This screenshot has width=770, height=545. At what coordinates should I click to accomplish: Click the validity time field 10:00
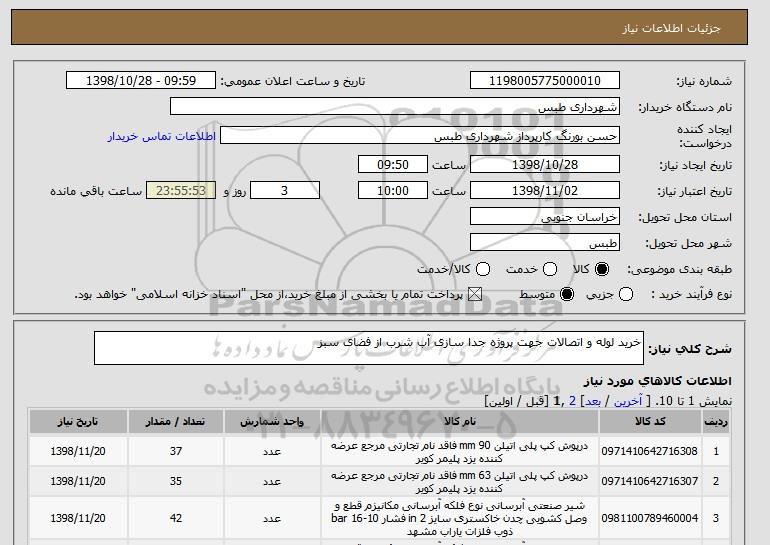393,191
